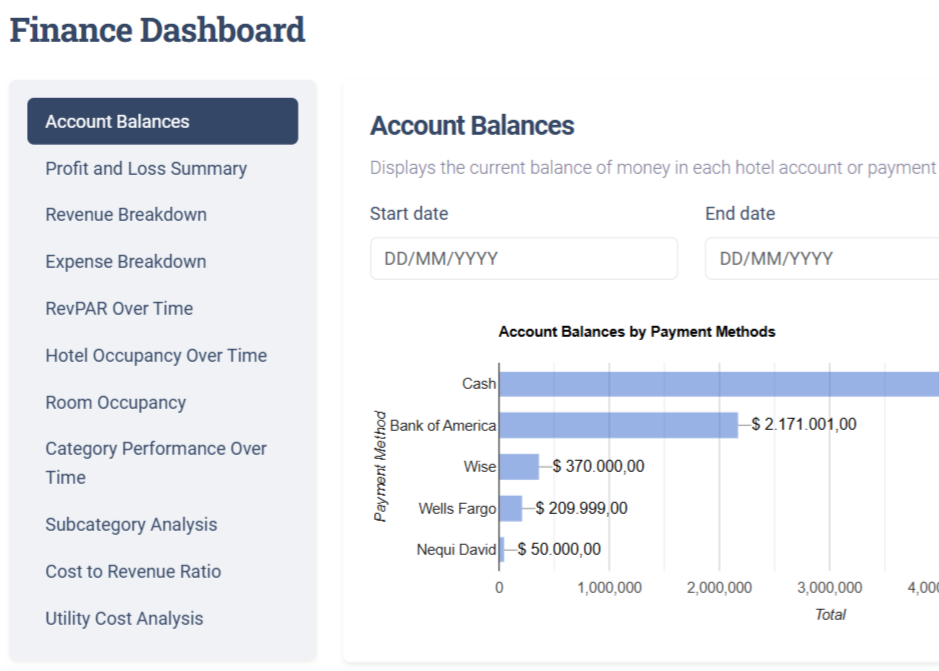
Task: Open the Expense Breakdown report
Action: click(x=126, y=261)
